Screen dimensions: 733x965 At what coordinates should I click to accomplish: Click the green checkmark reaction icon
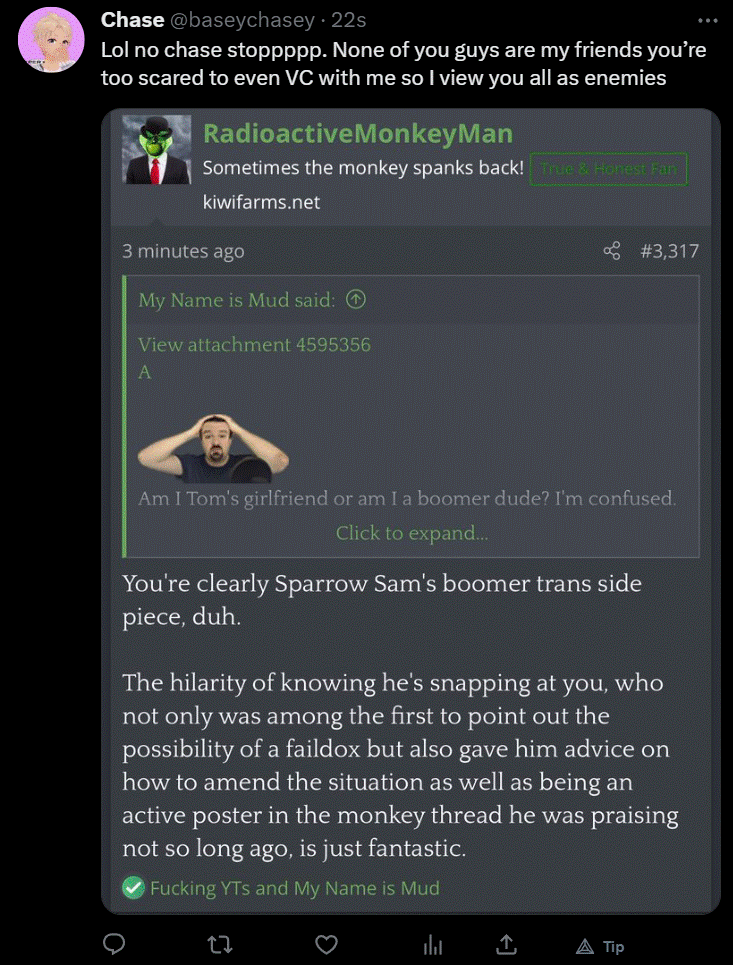click(x=133, y=887)
